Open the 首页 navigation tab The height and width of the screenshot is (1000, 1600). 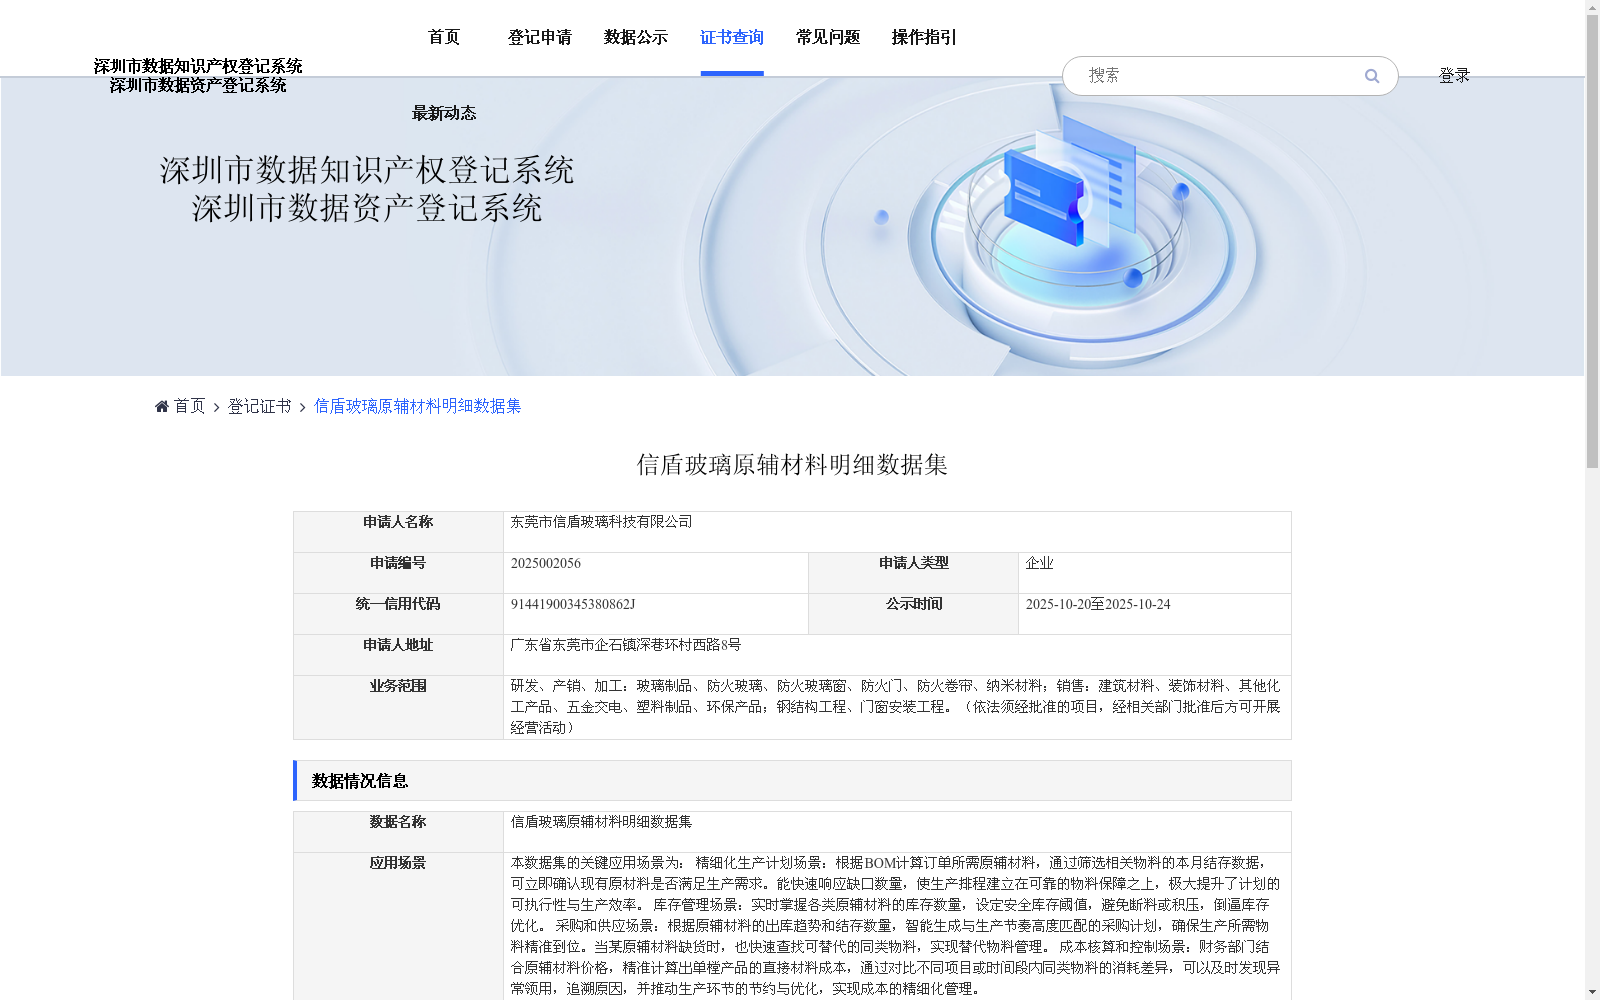click(x=444, y=37)
